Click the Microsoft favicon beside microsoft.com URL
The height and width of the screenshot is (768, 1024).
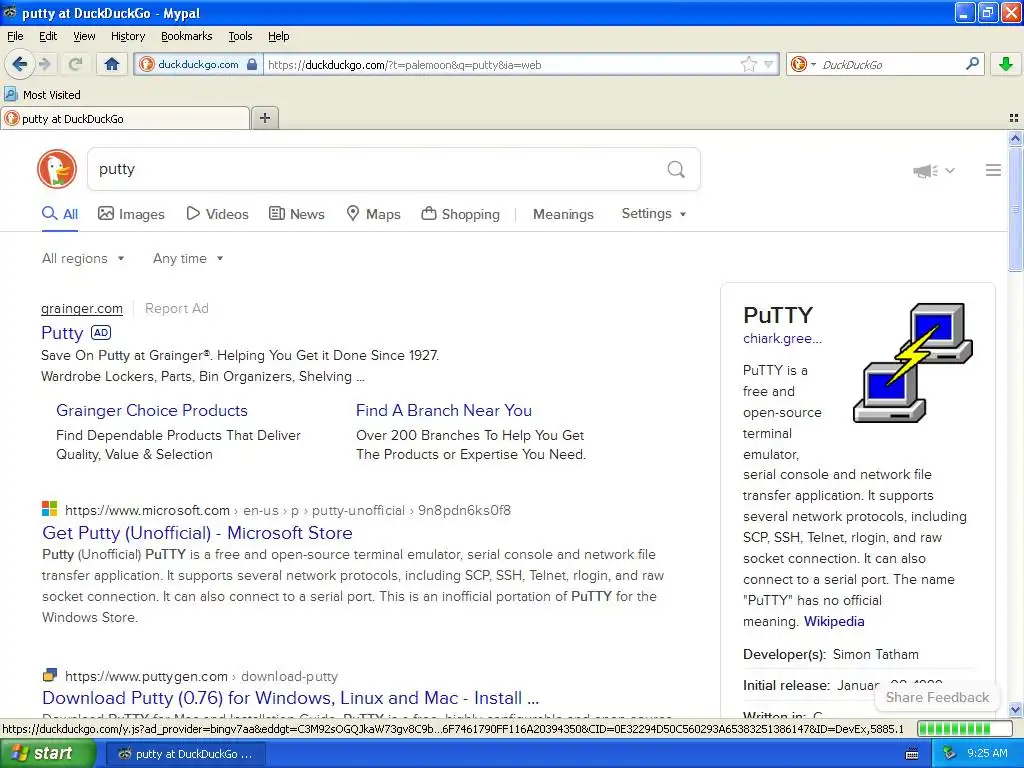[x=50, y=509]
